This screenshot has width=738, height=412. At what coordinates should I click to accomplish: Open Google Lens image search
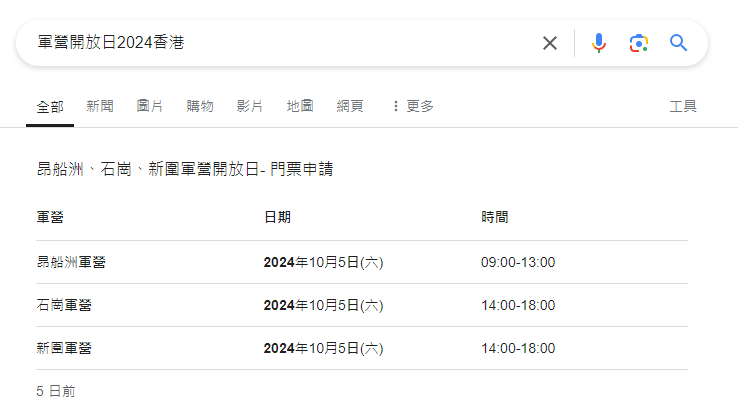[x=639, y=43]
